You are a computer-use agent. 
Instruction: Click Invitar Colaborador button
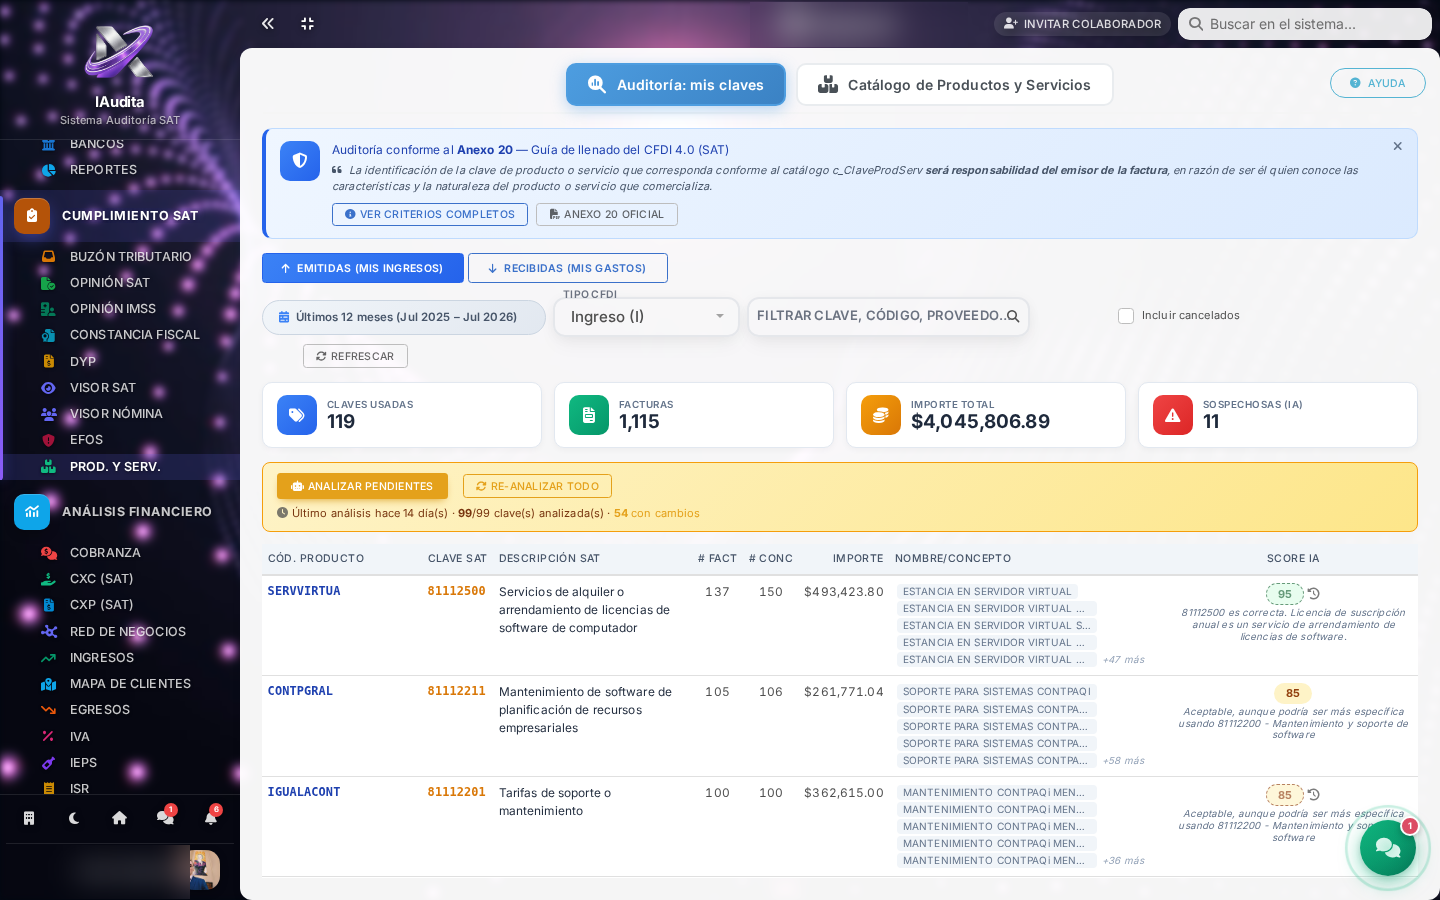tap(1082, 23)
